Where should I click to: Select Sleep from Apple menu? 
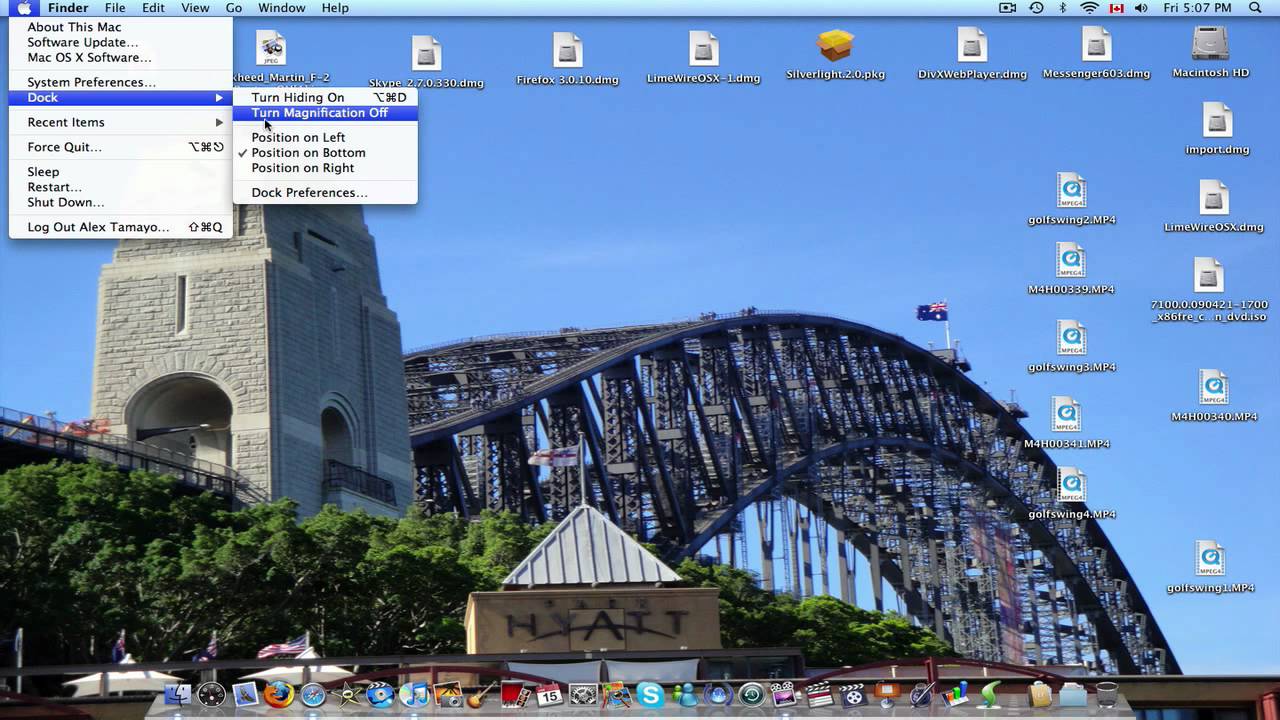click(121, 172)
